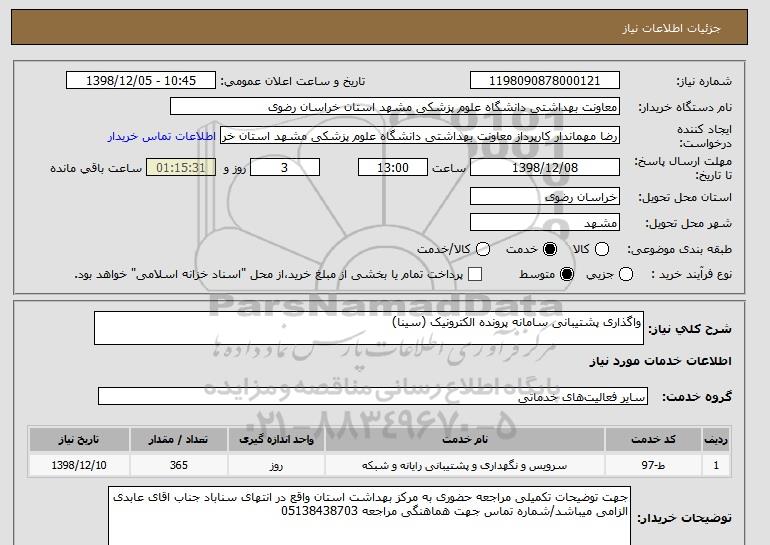Screen dimensions: 770x545
Task: Click the جزئیات اطلاعات نیاز header title
Action: [671, 28]
